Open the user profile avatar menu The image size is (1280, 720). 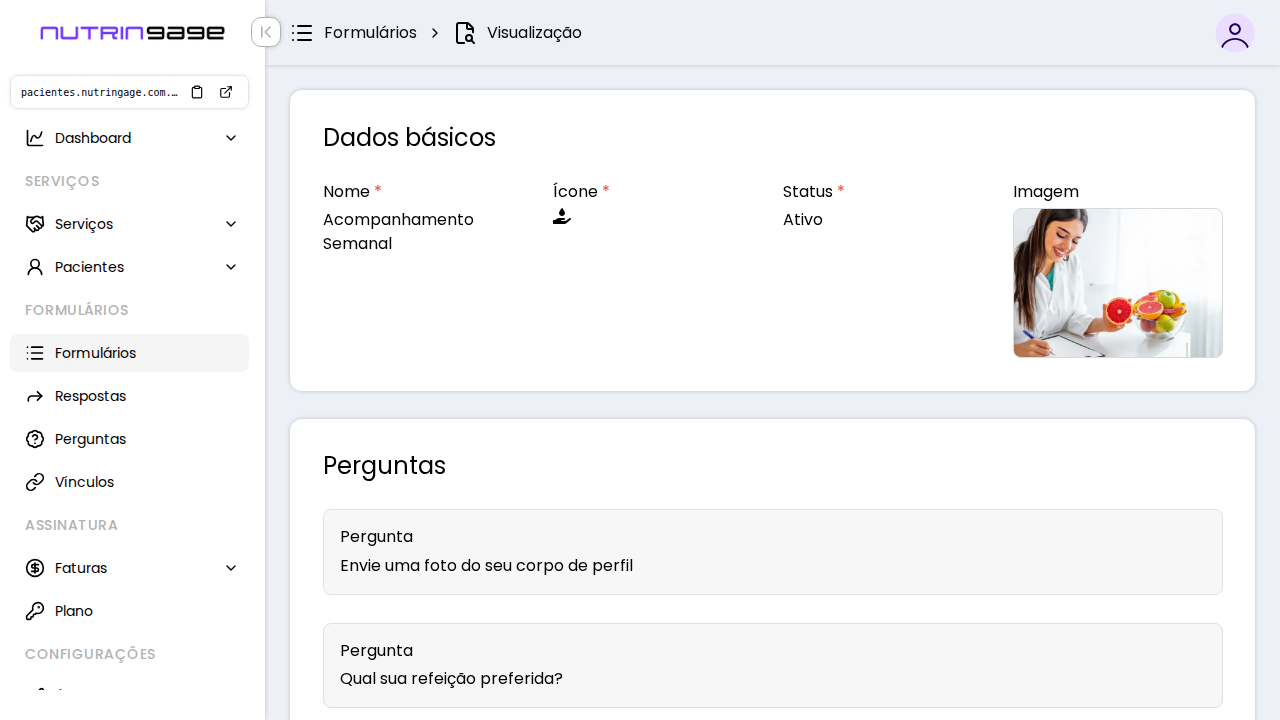(1235, 33)
